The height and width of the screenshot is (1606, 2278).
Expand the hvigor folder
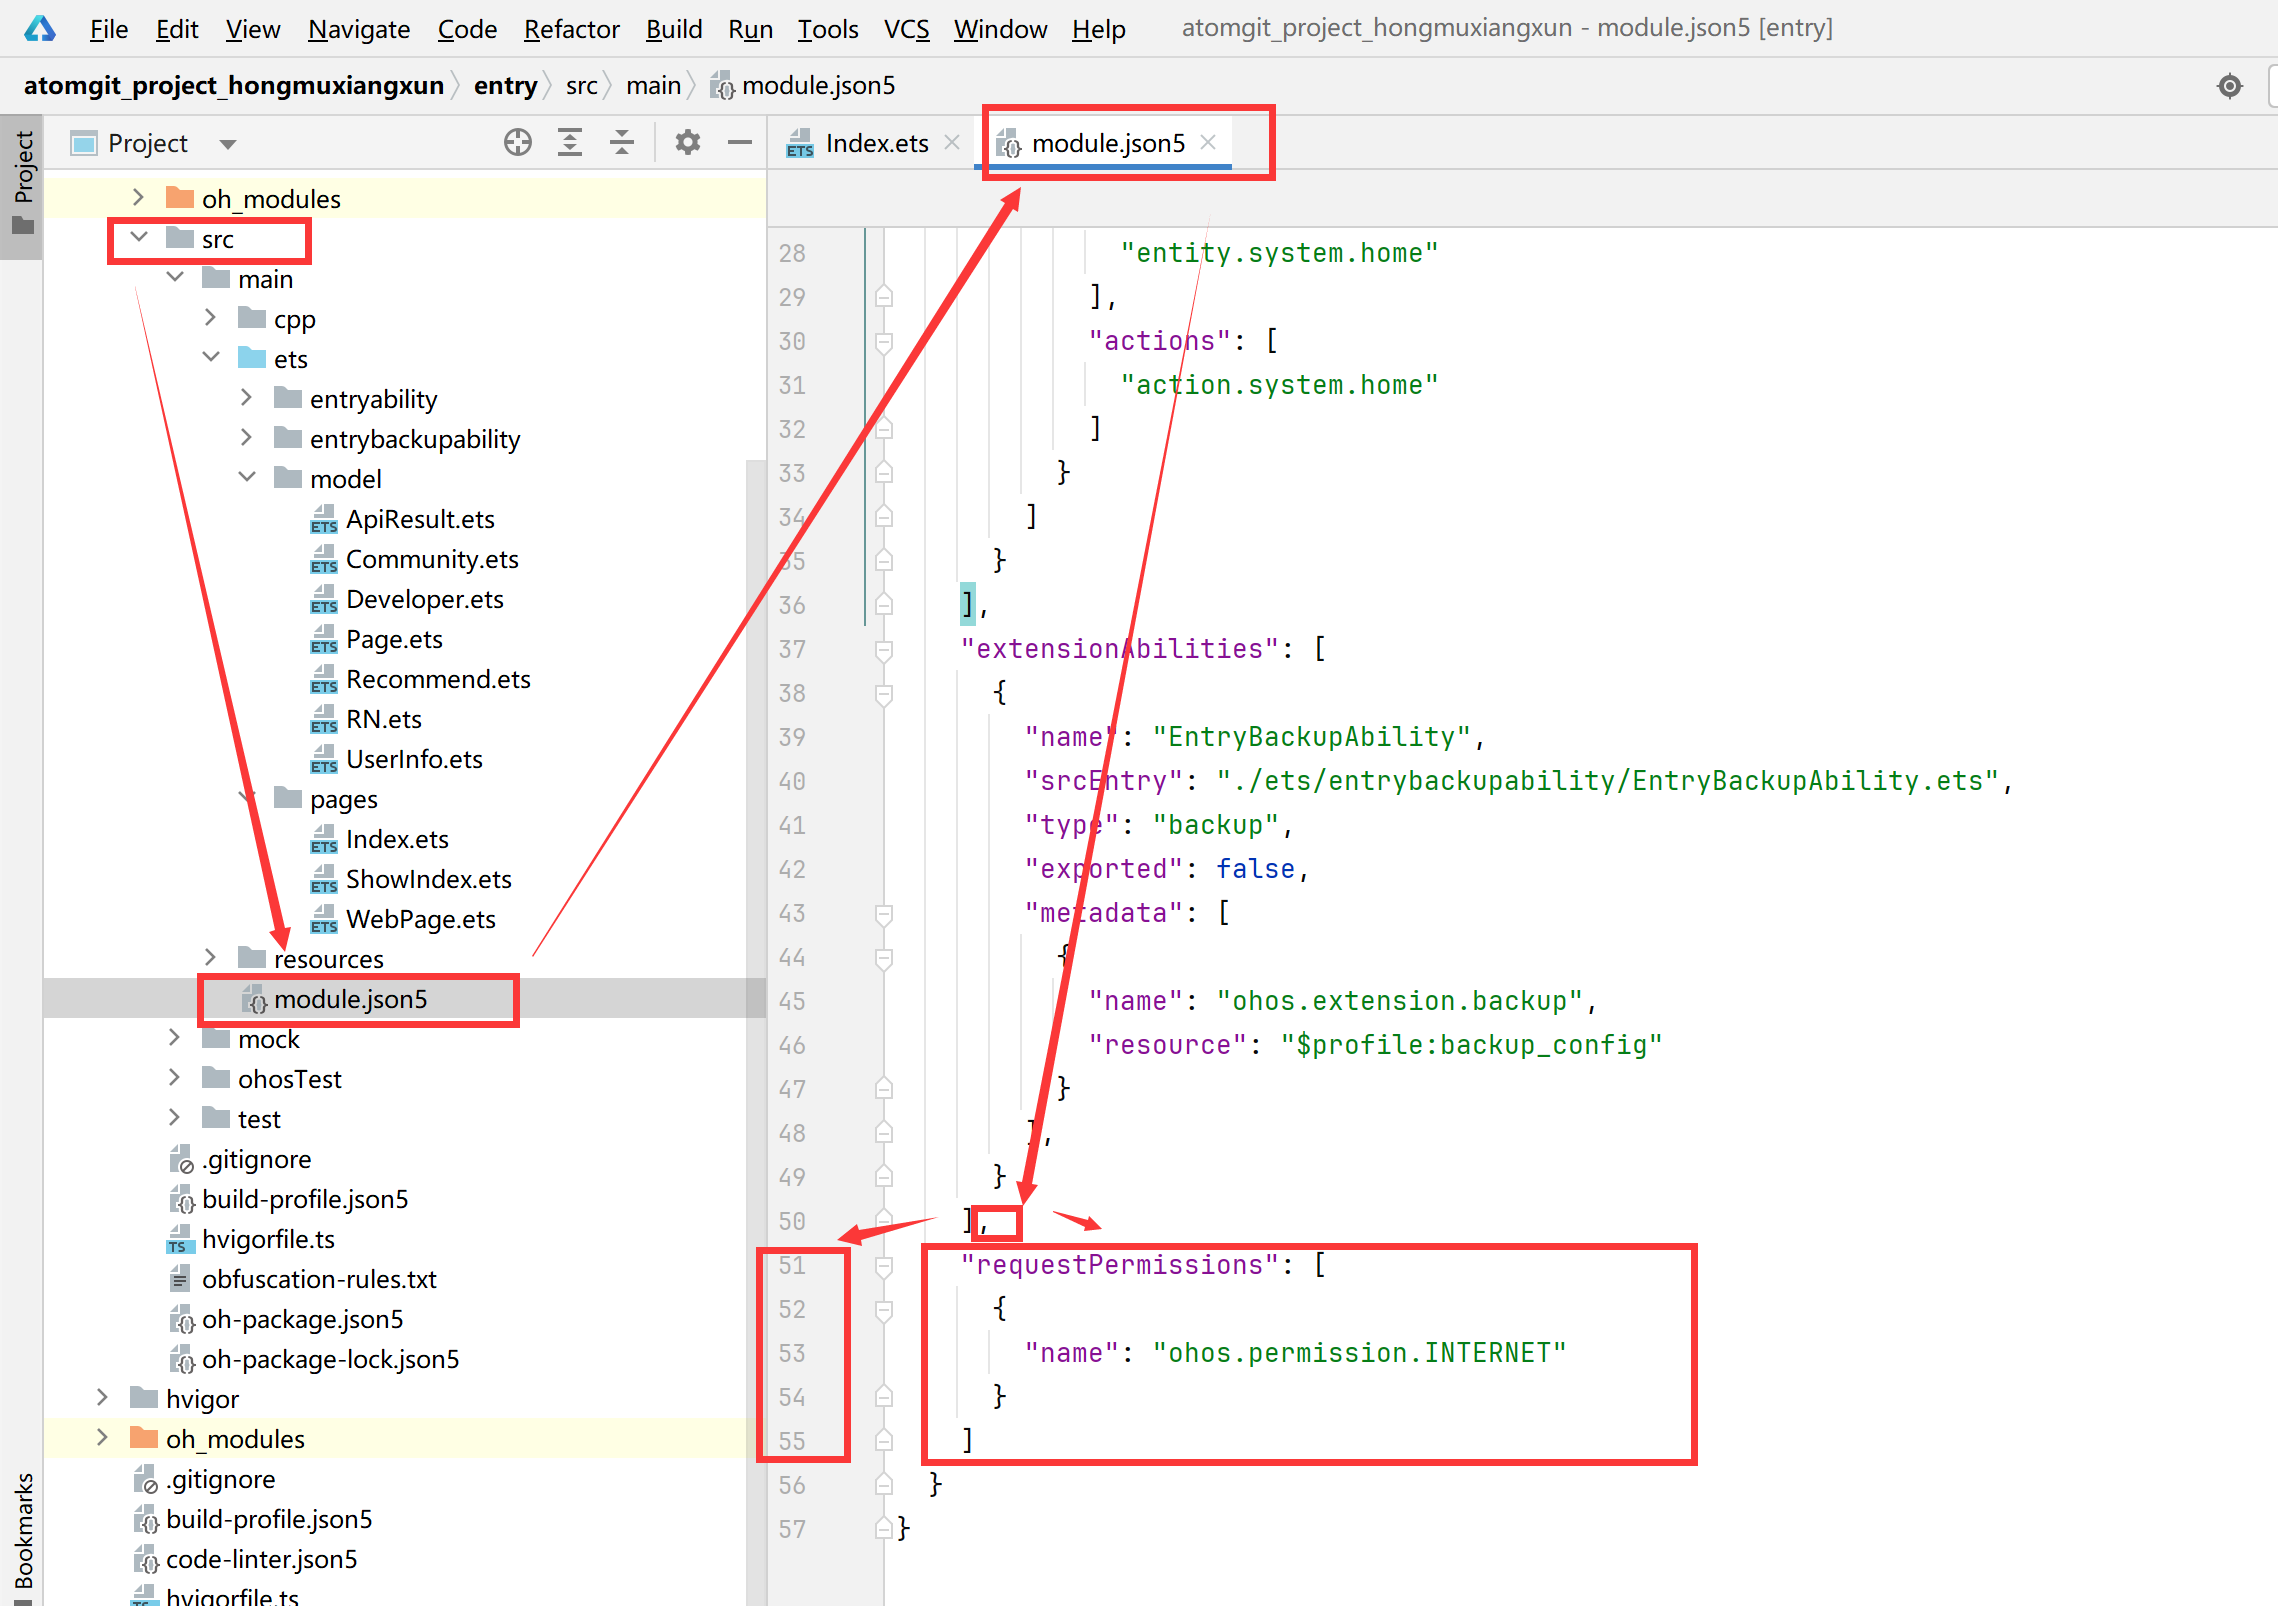click(103, 1398)
